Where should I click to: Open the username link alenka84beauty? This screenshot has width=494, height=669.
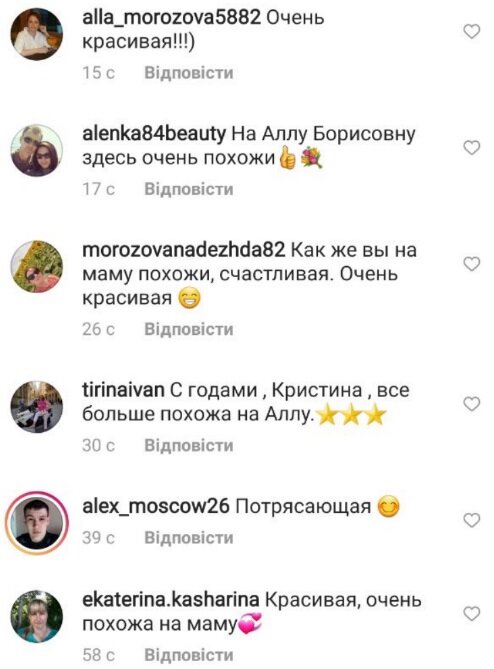[154, 134]
